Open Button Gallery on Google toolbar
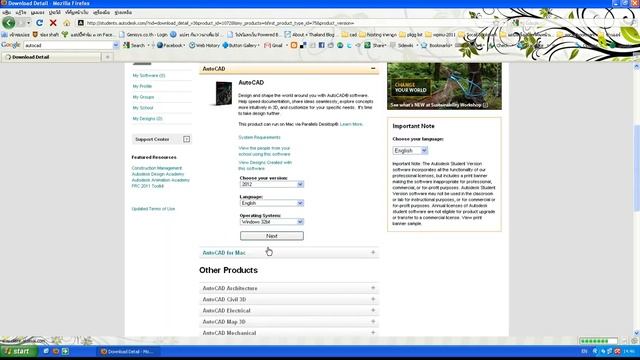640x360 pixels. tap(240, 45)
